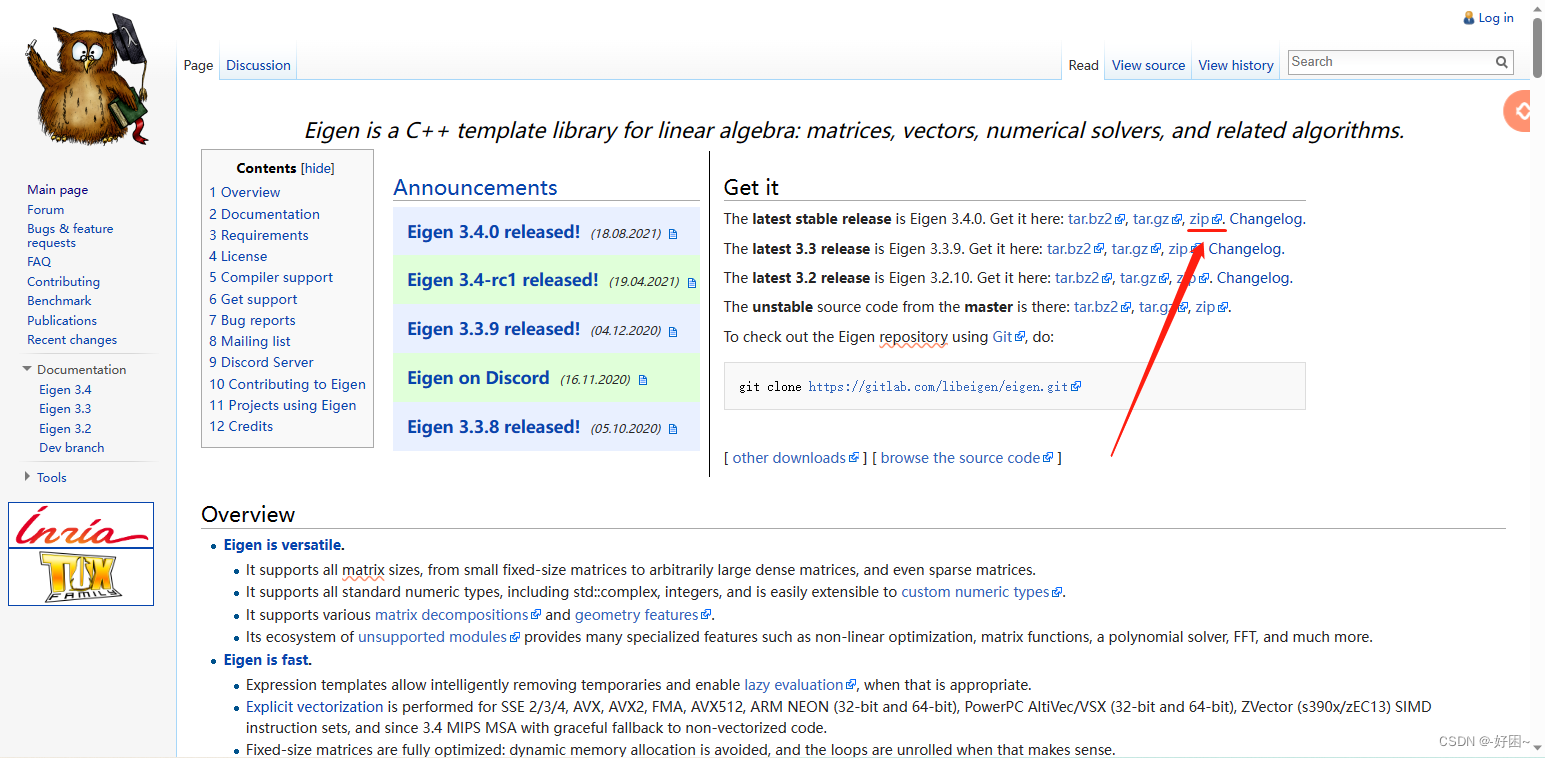Open the Eigen 3.4.0 Changelog link

(x=1267, y=219)
